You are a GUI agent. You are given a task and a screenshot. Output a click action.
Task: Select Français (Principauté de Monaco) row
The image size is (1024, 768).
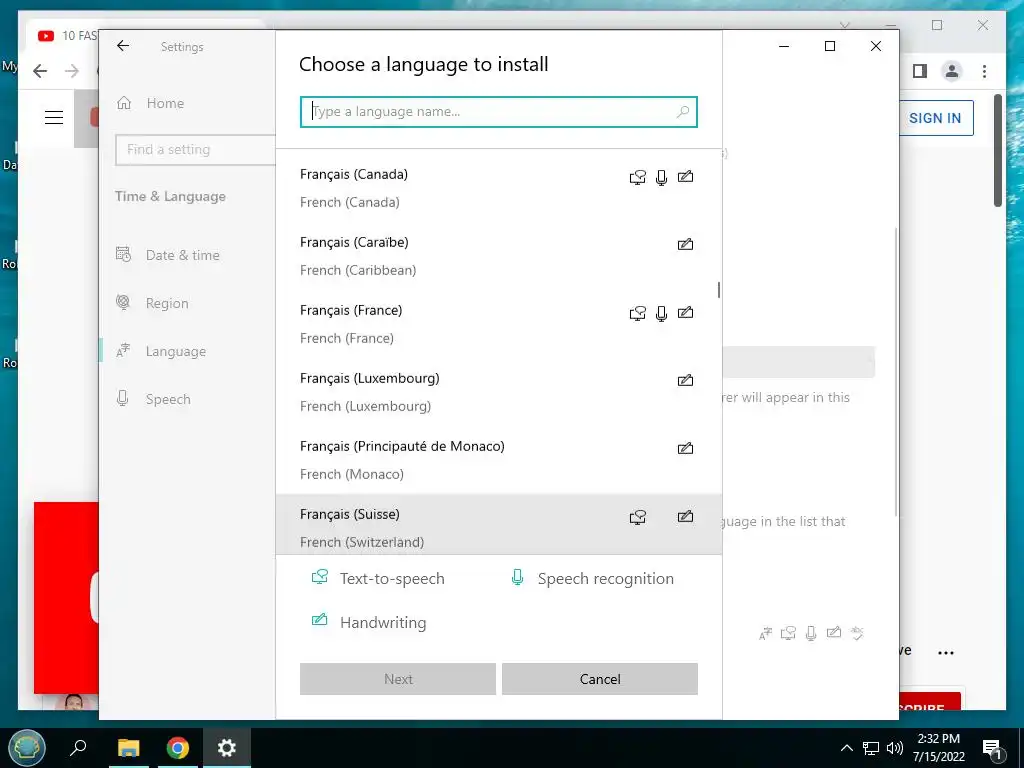(499, 460)
